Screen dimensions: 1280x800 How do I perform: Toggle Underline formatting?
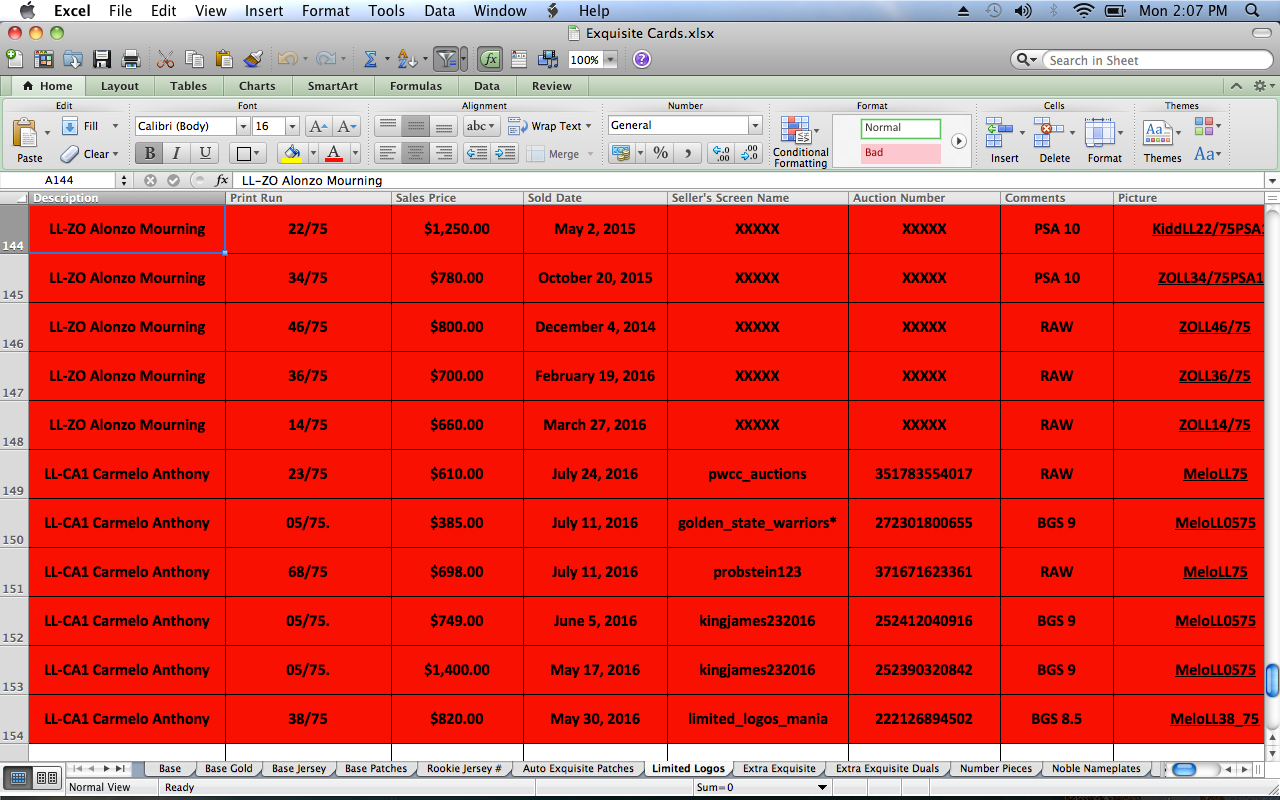tap(205, 153)
